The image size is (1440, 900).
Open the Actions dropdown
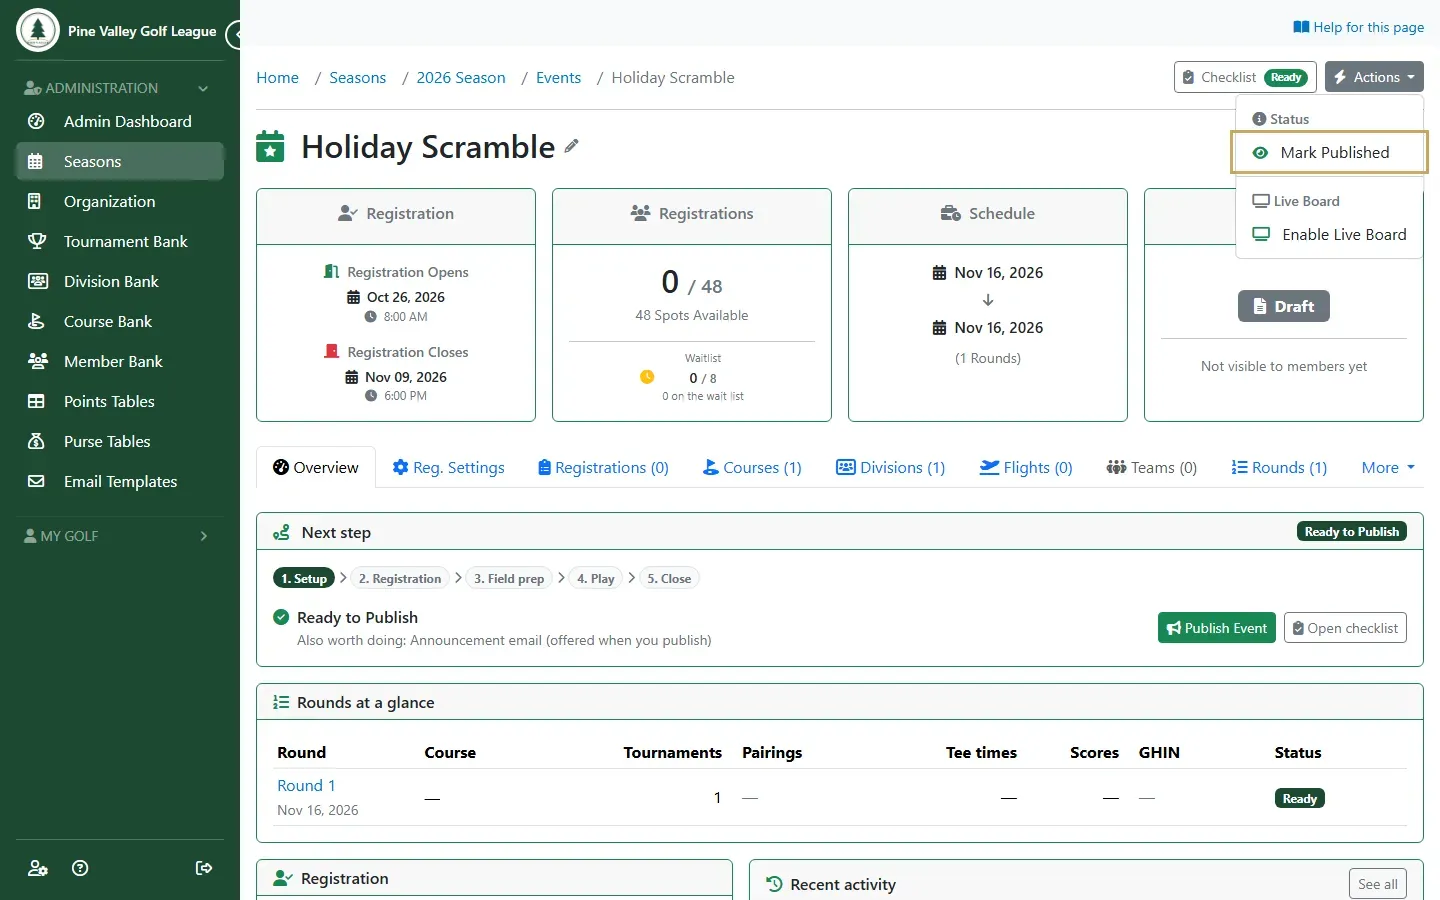(x=1374, y=77)
